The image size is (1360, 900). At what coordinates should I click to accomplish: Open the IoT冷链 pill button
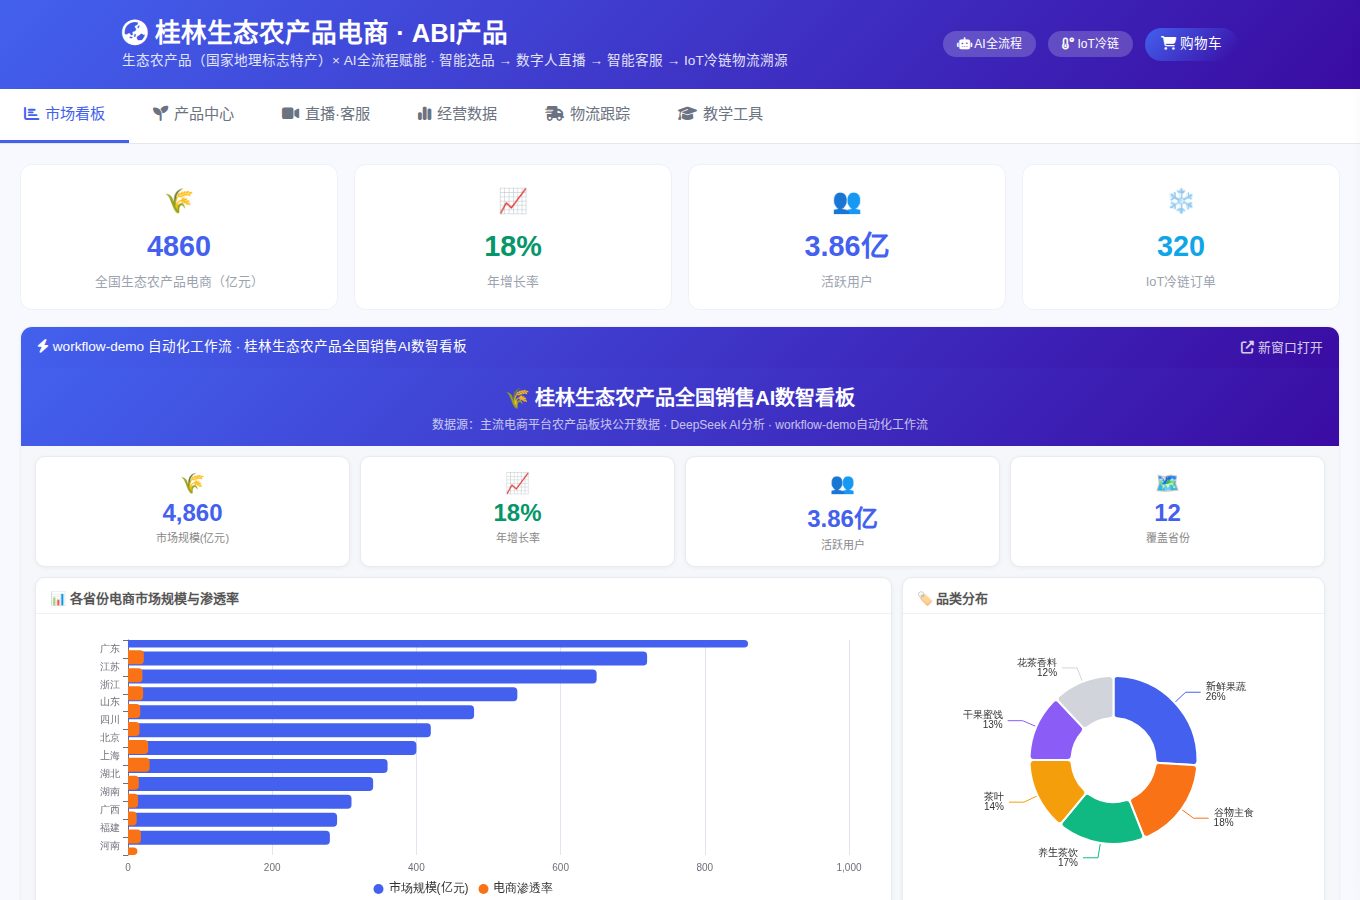1090,43
